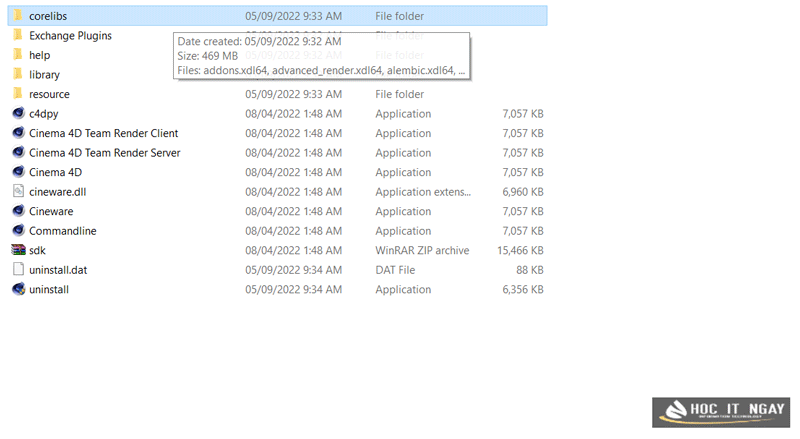
Task: Select the sdk file name
Action: 37,251
